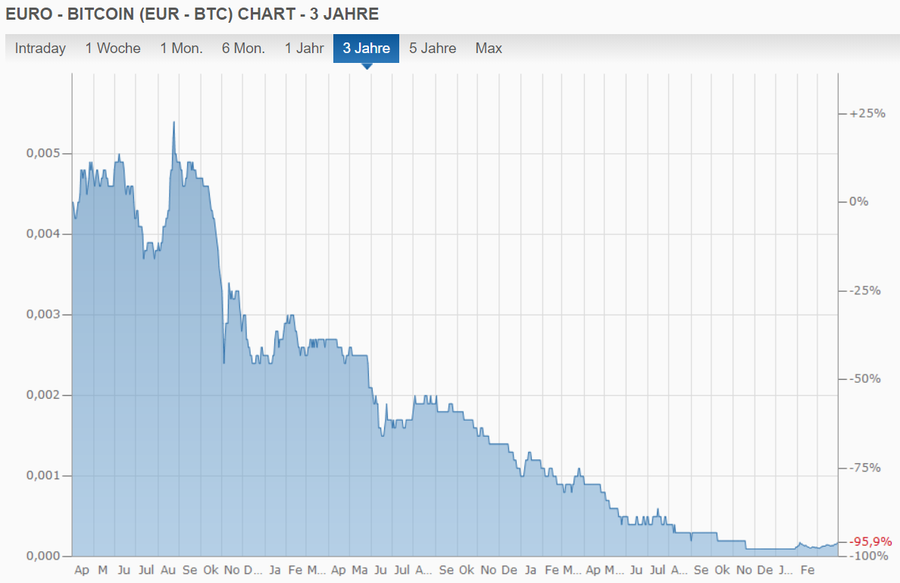Select the 0% label on right axis
Screen dimensions: 900x583
[858, 201]
